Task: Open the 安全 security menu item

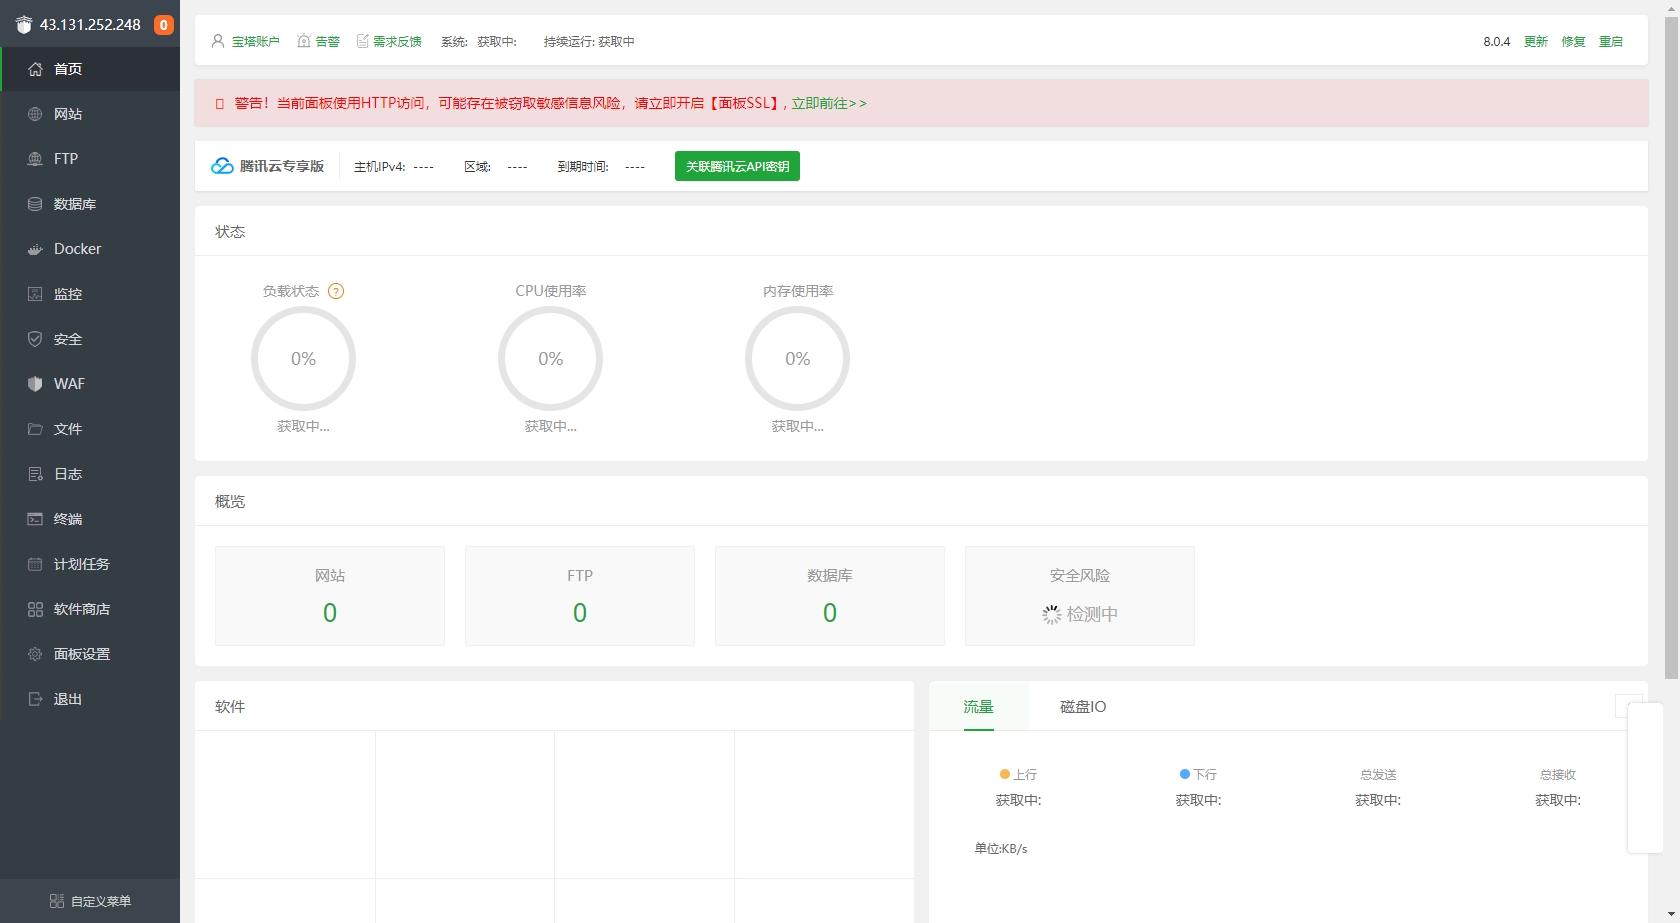Action: click(x=90, y=339)
